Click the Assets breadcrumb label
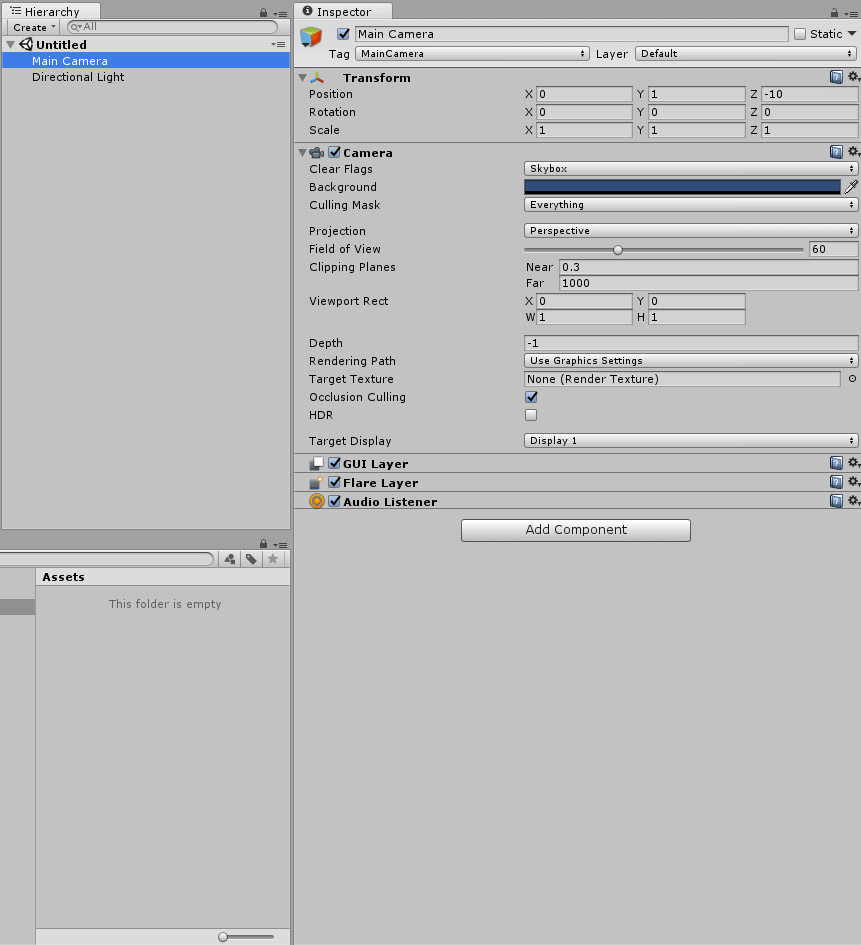The image size is (861, 945). 63,577
